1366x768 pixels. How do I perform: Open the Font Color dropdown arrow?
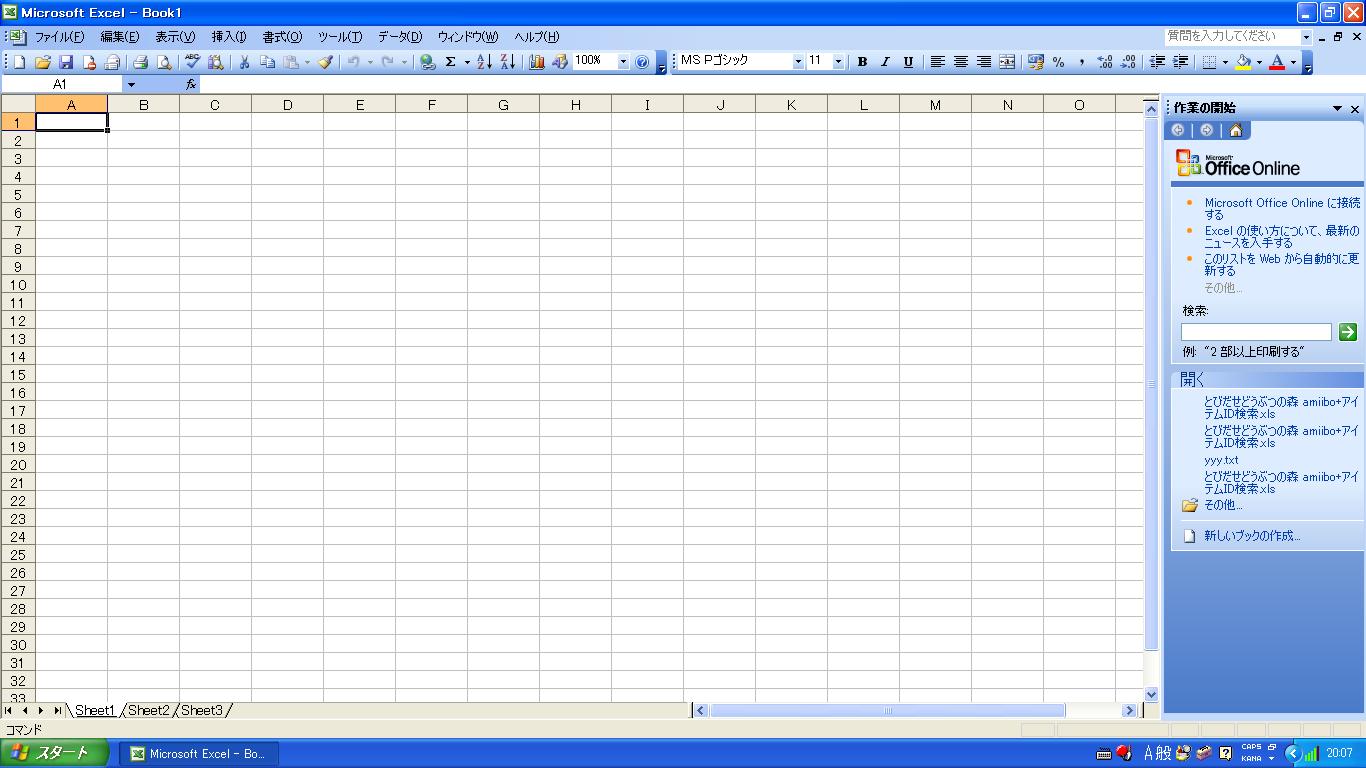(1293, 62)
